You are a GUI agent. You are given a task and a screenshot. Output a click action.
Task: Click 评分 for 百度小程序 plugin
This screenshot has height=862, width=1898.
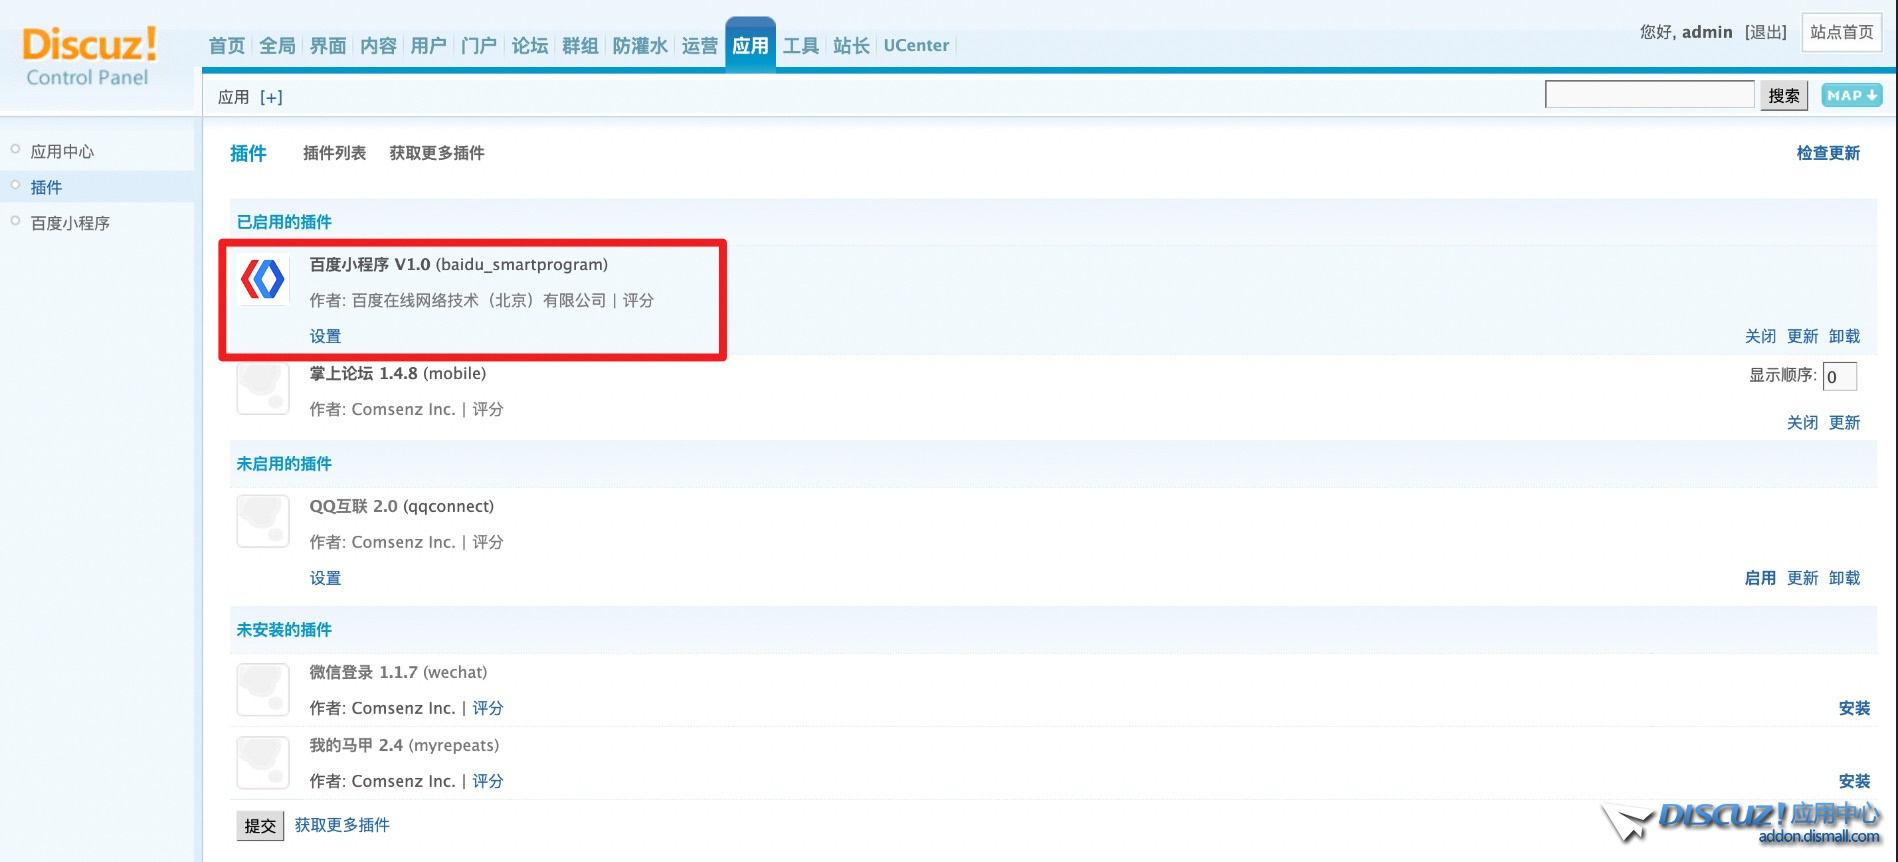point(638,300)
